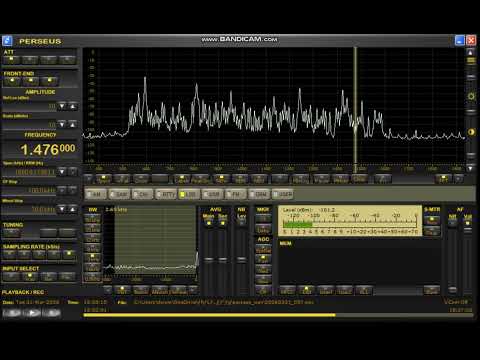Lower the amplitude Scale with down arrow
The image size is (480, 360).
tap(62, 124)
